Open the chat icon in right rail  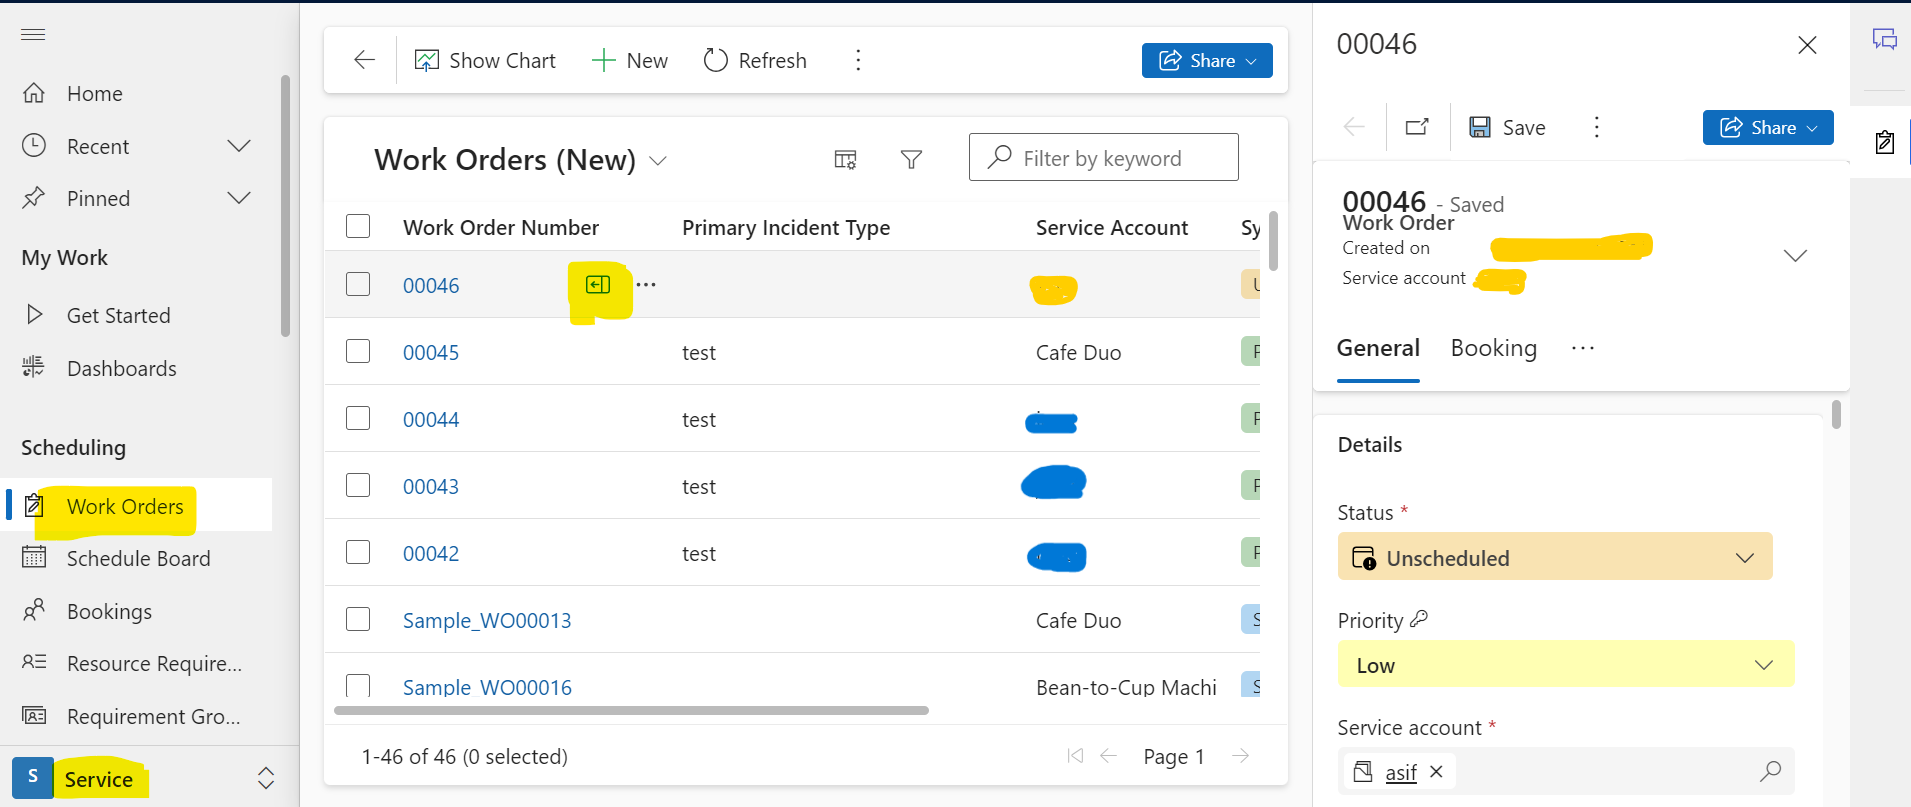coord(1884,40)
